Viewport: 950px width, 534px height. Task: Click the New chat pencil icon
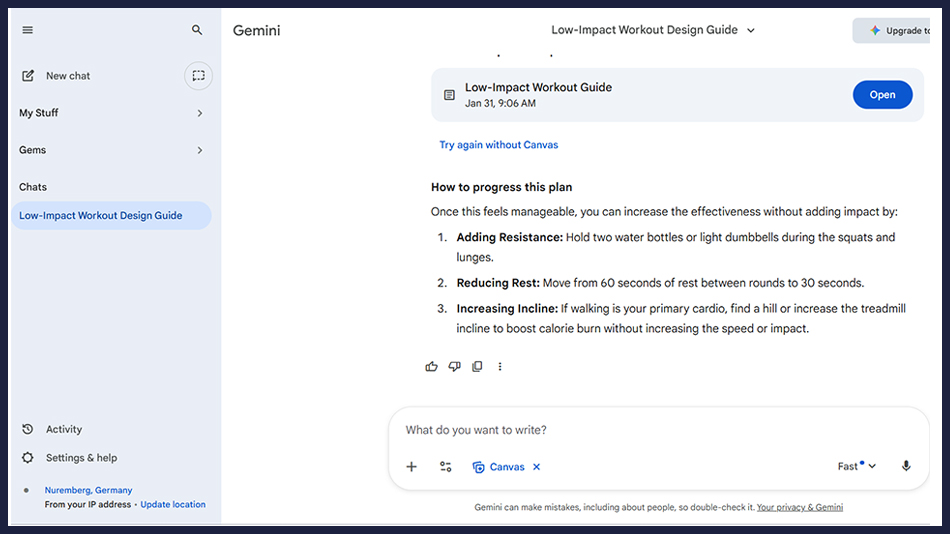point(28,76)
